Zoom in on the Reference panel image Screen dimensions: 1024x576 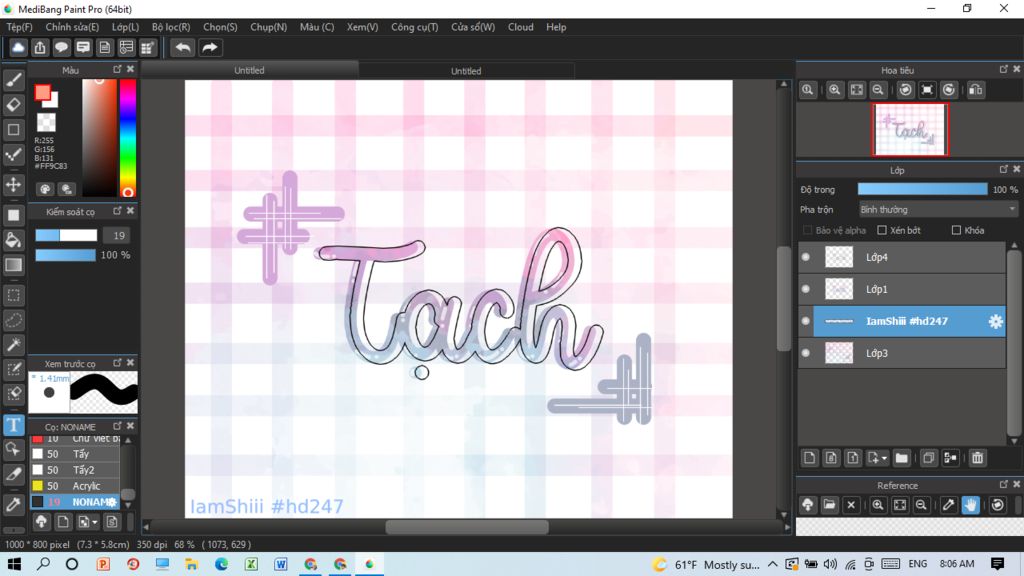pos(878,505)
